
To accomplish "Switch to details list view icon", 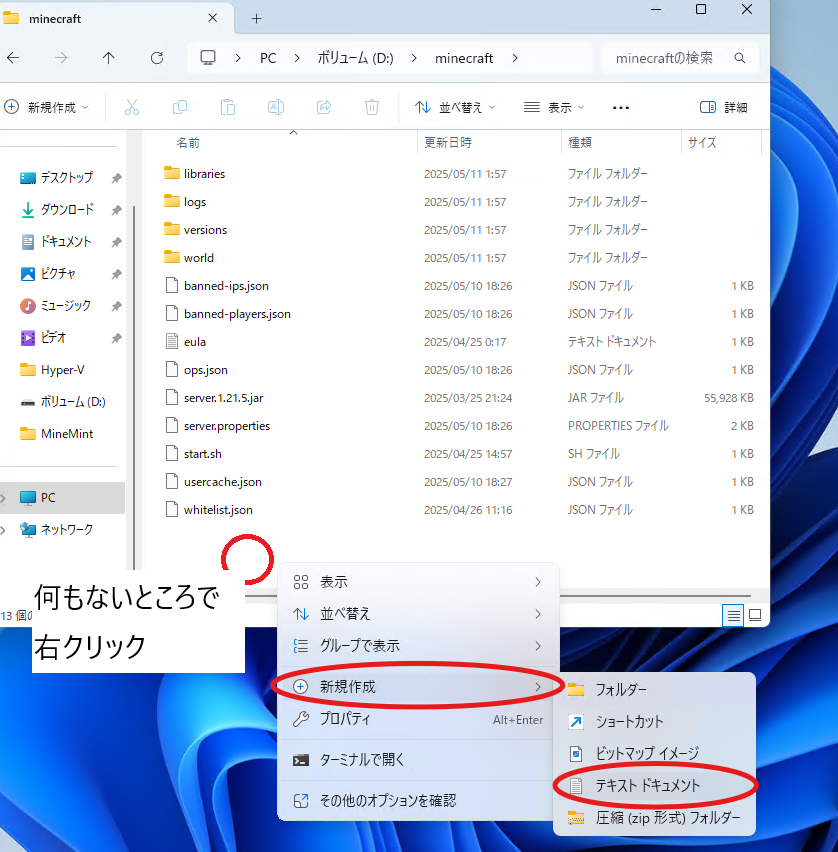I will (733, 615).
